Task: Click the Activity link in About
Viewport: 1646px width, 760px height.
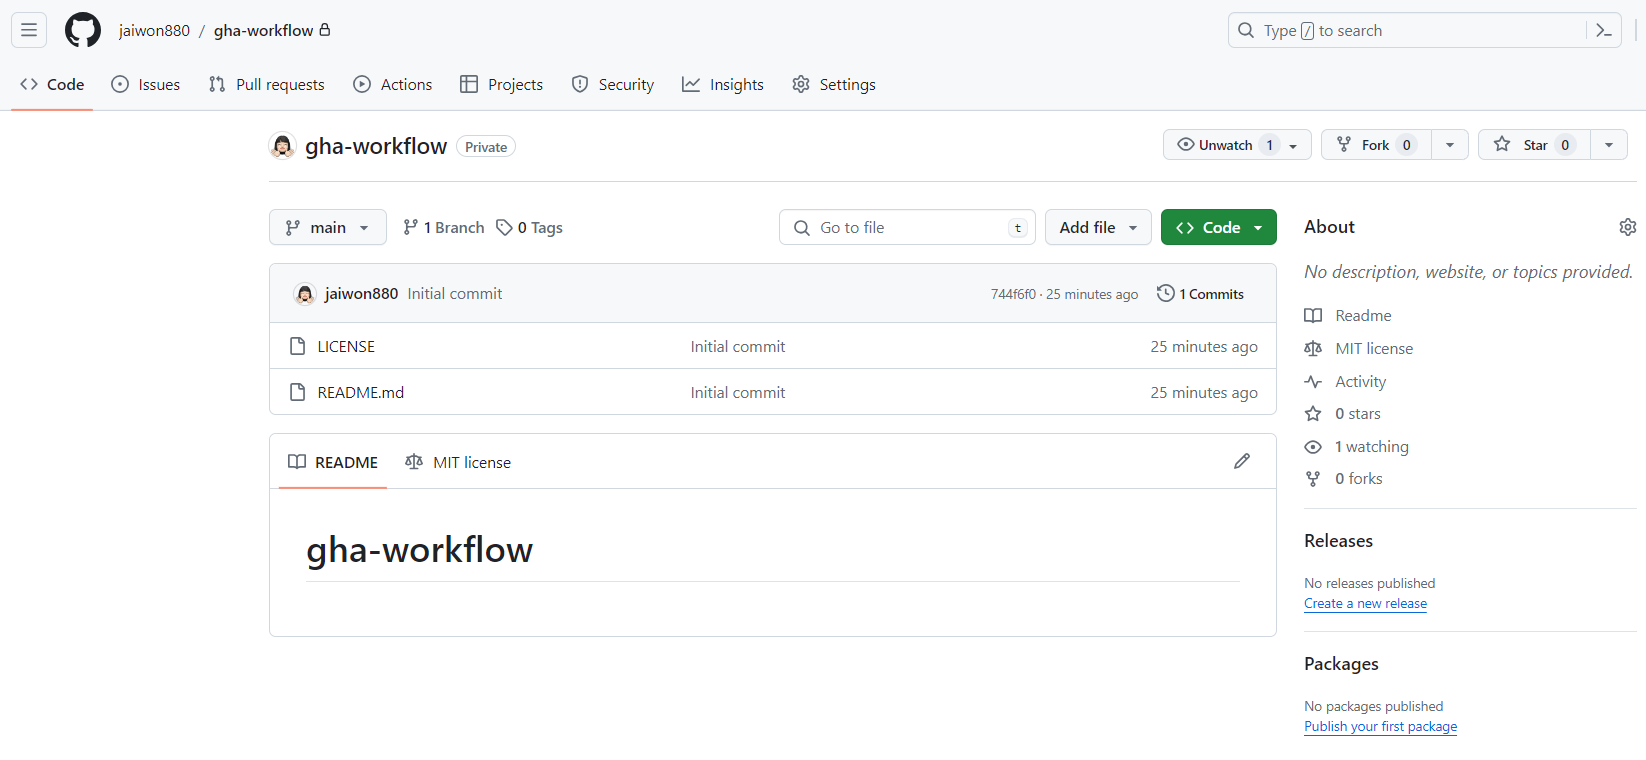Action: 1361,381
